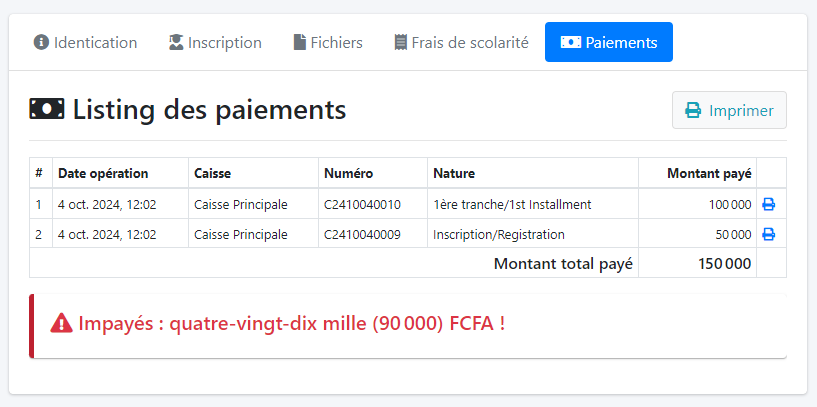Switch to the Inscription tab

215,42
